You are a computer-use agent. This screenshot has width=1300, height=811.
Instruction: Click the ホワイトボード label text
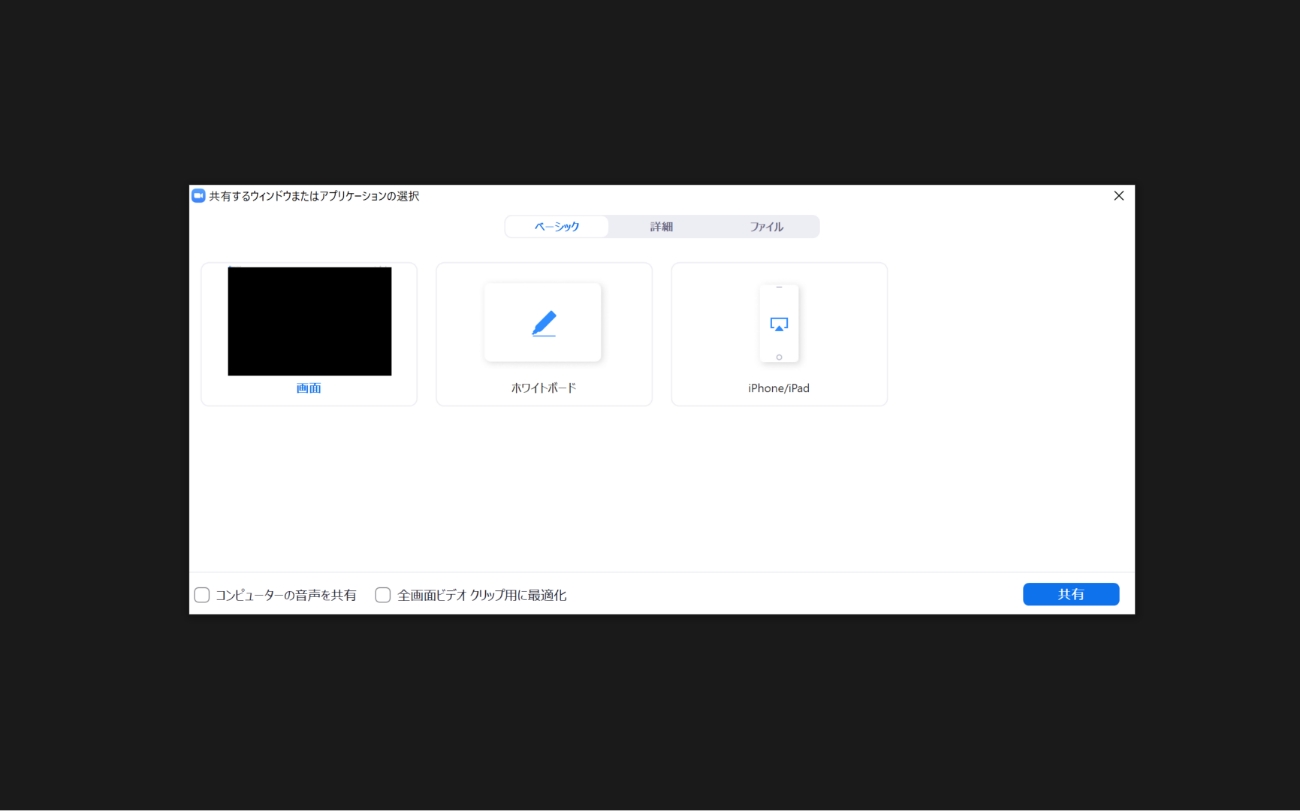[544, 388]
